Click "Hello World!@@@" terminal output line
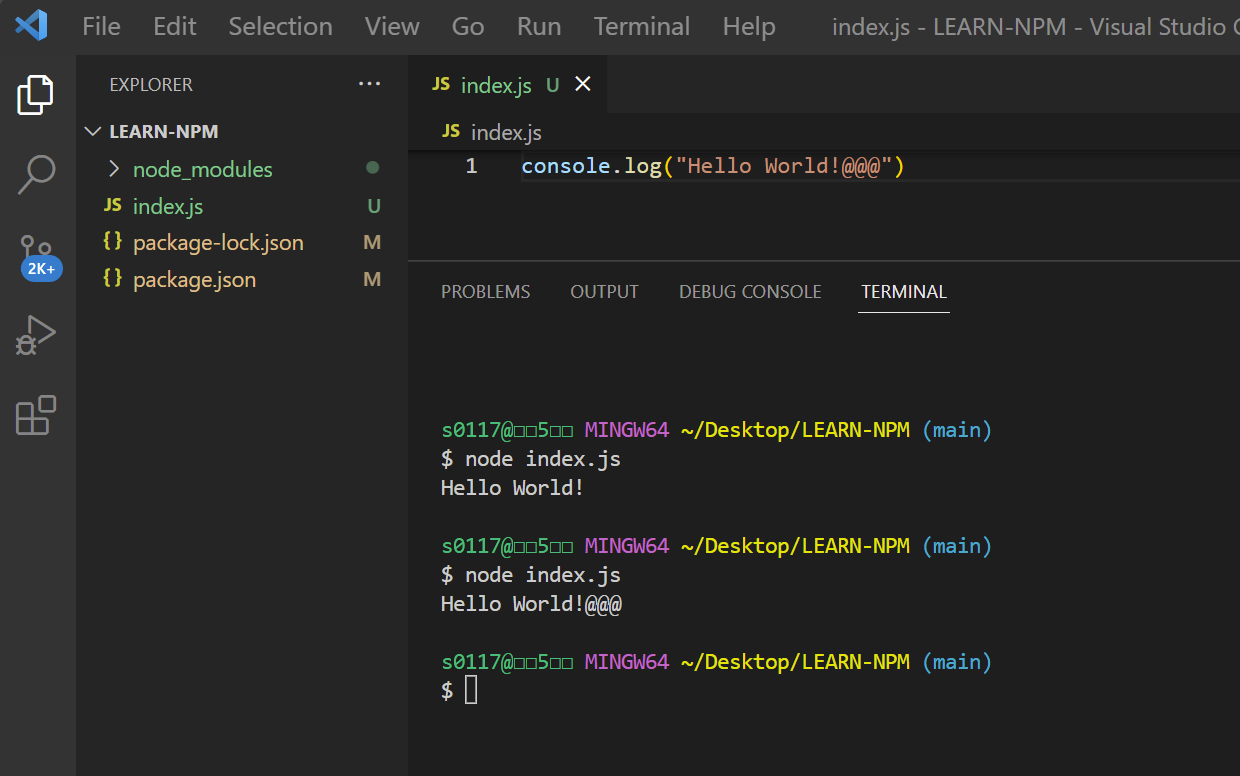Image resolution: width=1240 pixels, height=776 pixels. tap(531, 604)
